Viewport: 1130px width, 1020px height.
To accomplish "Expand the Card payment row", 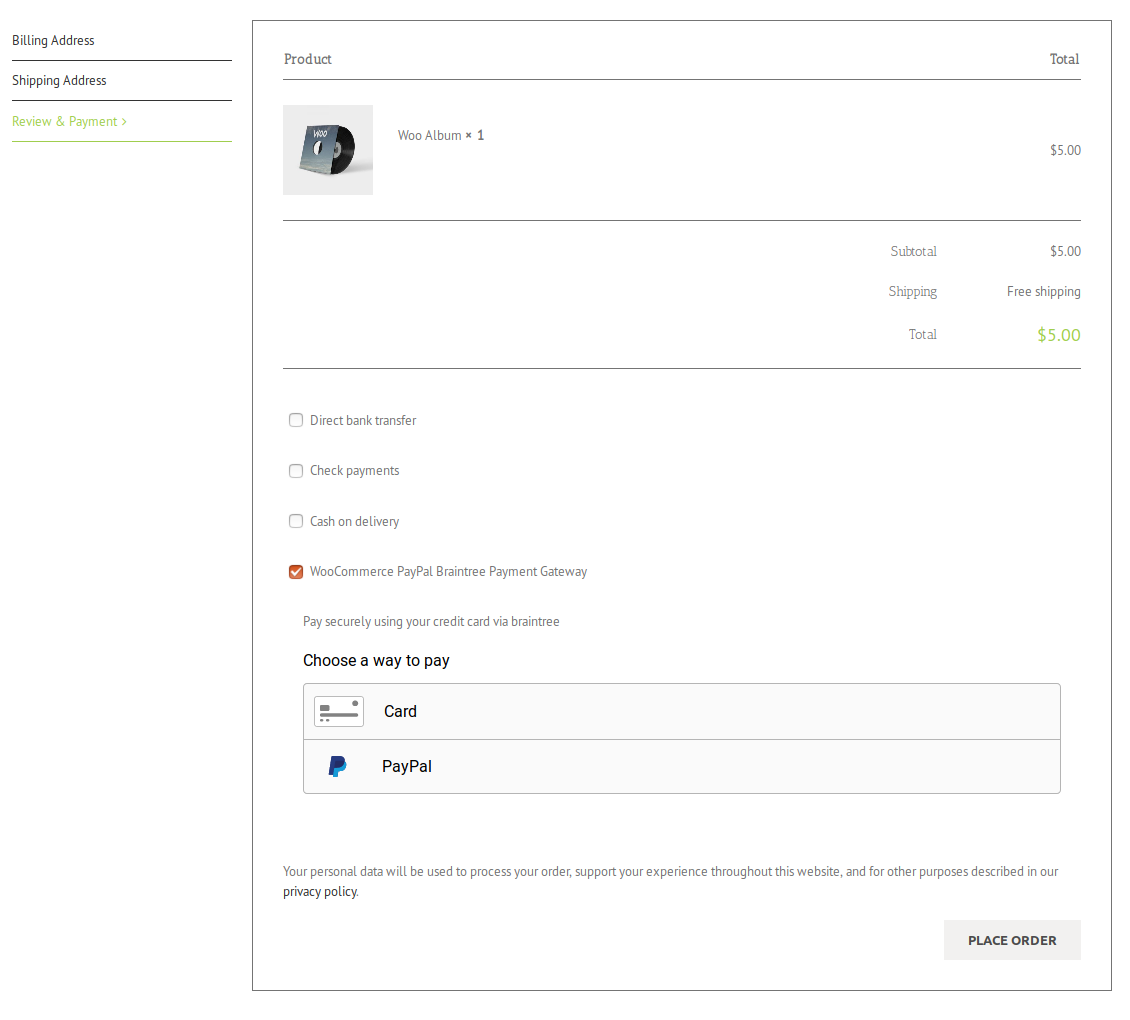I will (x=681, y=711).
